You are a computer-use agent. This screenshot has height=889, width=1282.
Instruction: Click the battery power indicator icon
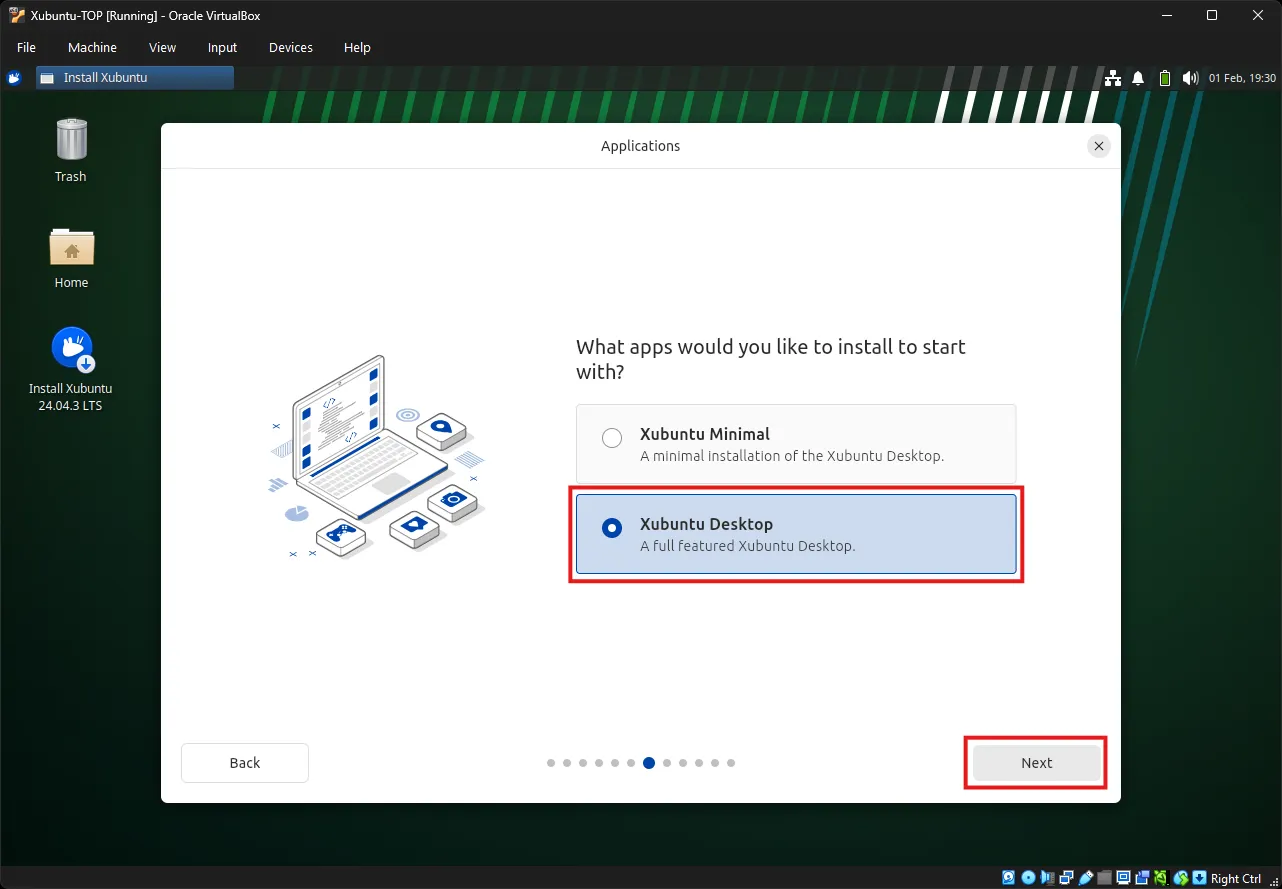[1164, 78]
